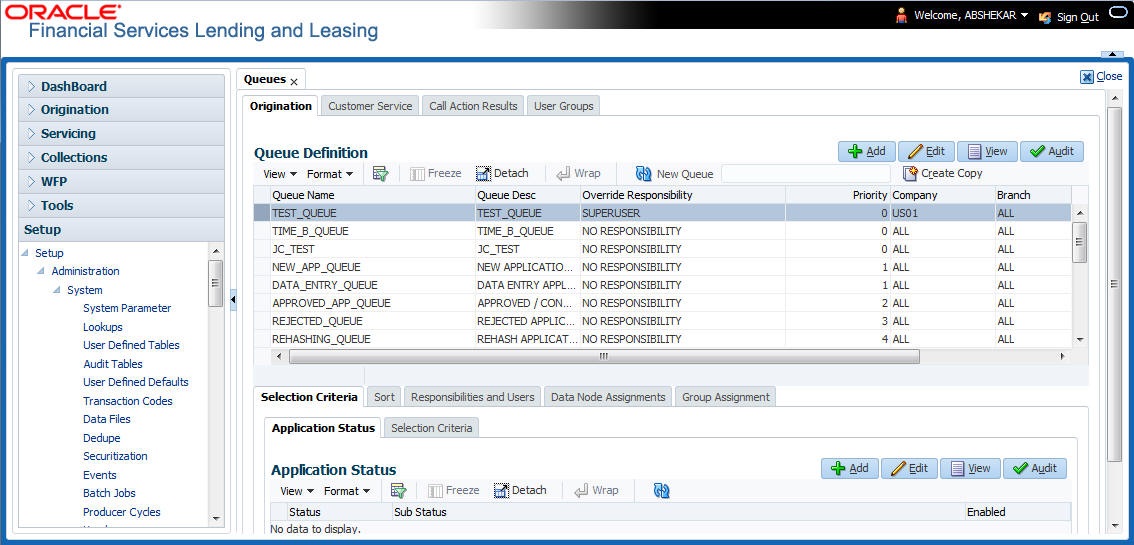The width and height of the screenshot is (1134, 545).
Task: Detach the Queue Definition table
Action: pos(502,173)
